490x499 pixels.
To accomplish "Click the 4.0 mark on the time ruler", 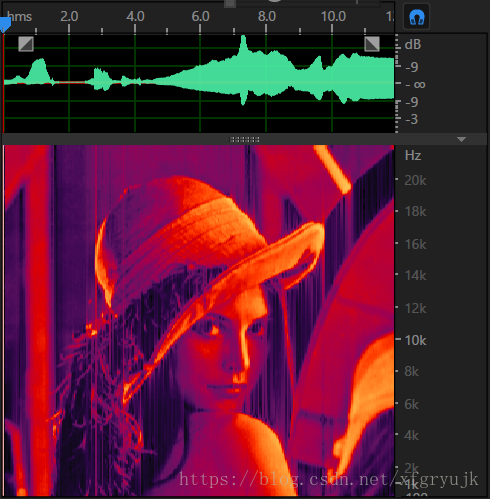I will click(135, 16).
